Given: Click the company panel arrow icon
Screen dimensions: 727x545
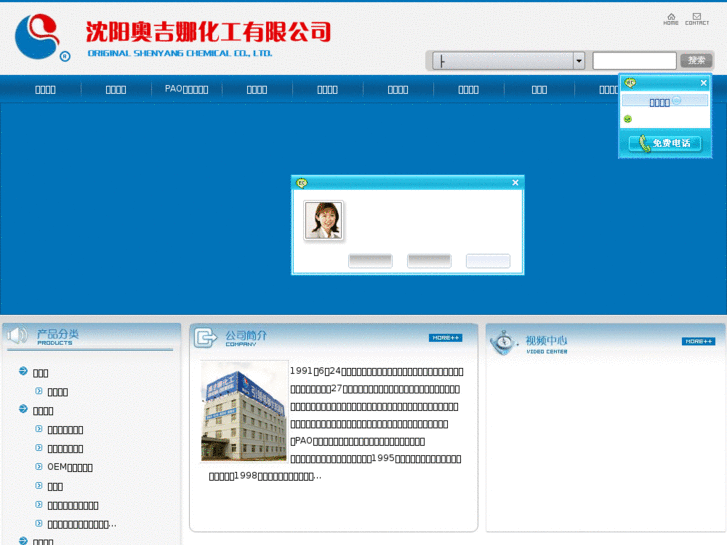Looking at the screenshot, I should (x=205, y=337).
